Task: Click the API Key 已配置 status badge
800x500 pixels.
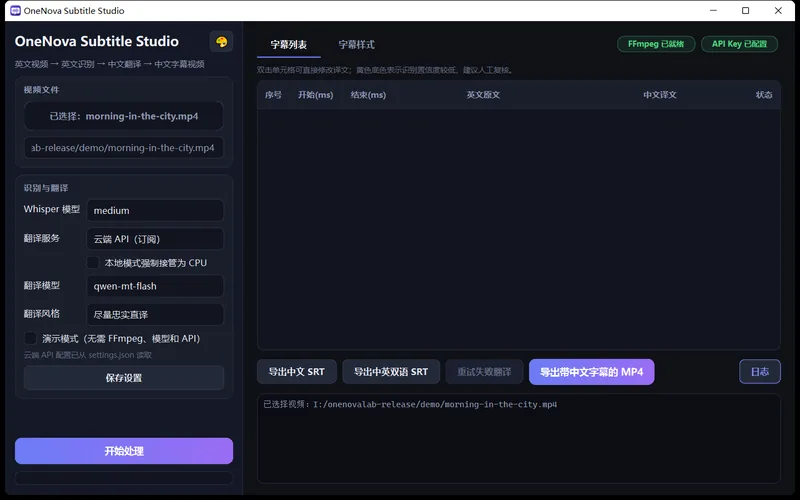Action: pos(739,44)
